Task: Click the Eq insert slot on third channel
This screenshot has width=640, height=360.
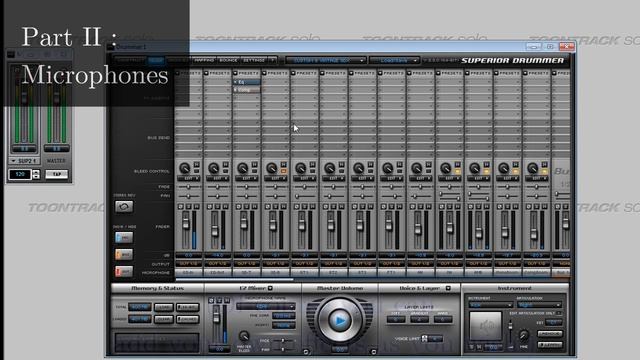Action: click(x=247, y=82)
